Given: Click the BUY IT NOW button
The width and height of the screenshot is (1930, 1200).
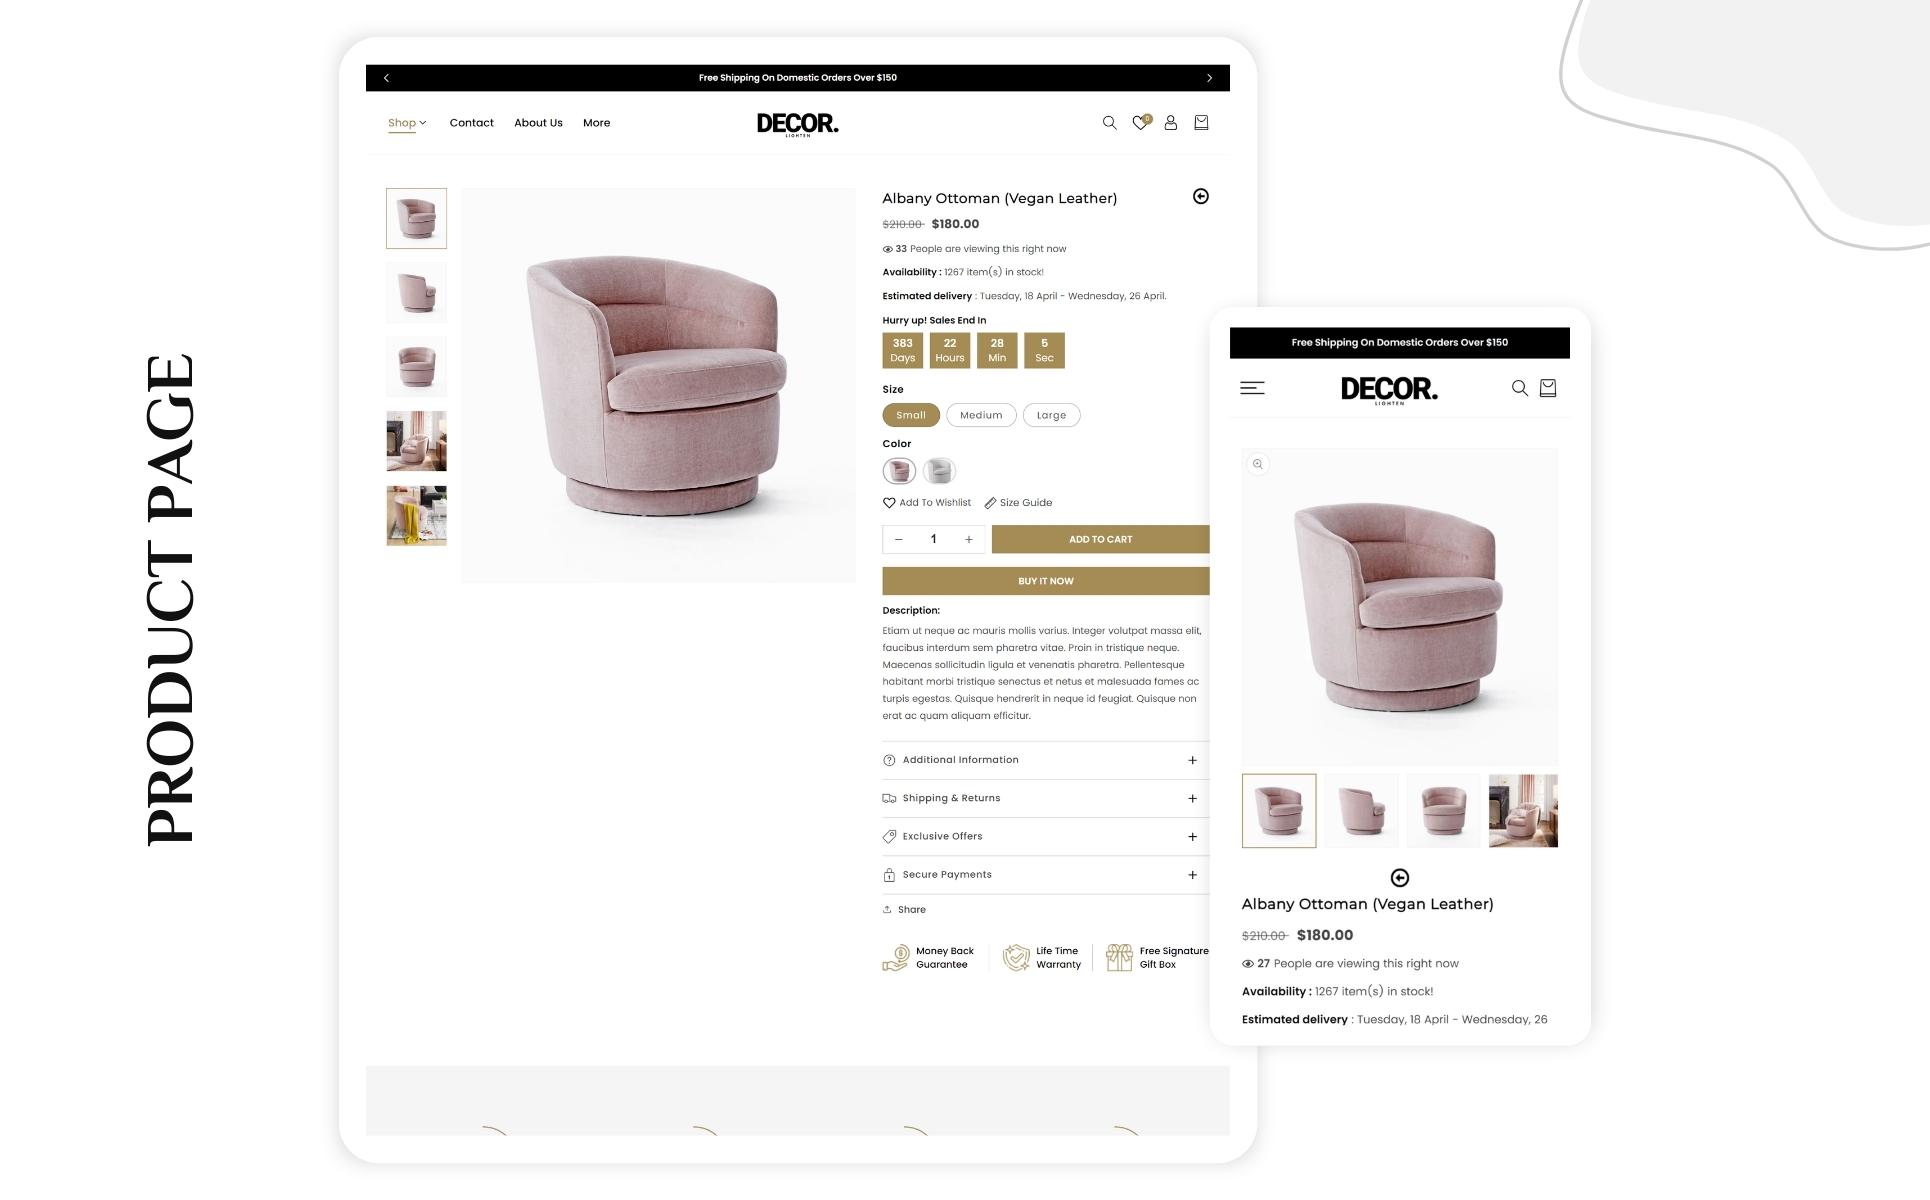Looking at the screenshot, I should (1045, 581).
